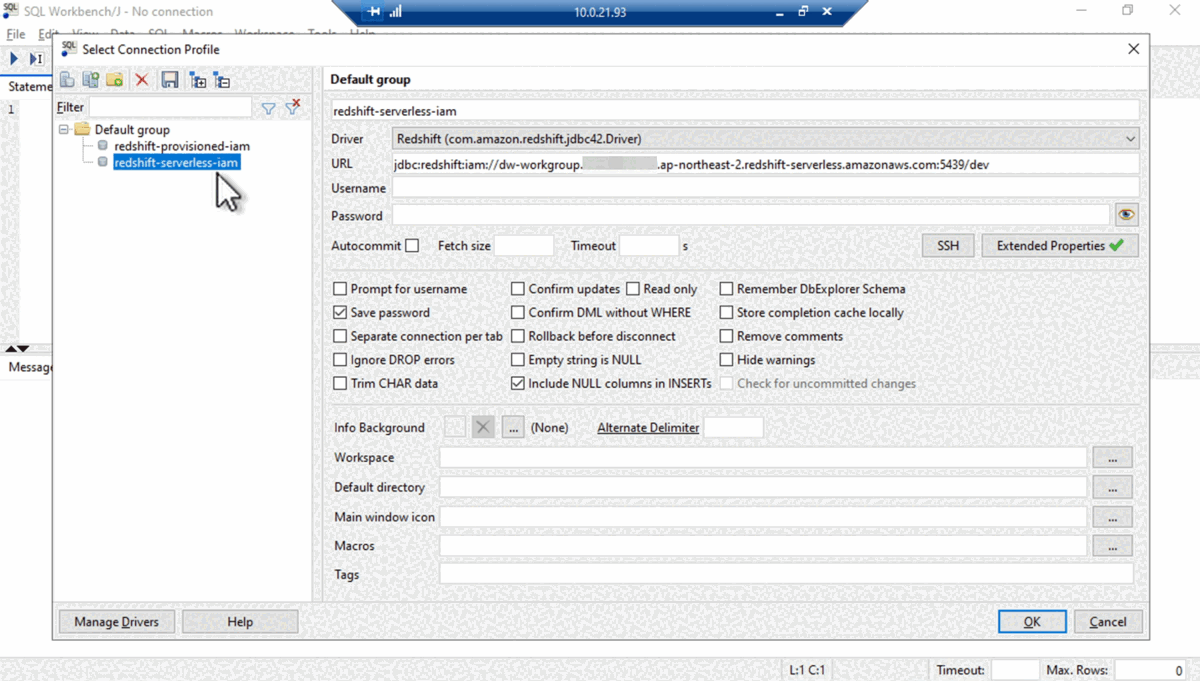Click the redshift-provisioned-iam database icon

[x=102, y=146]
